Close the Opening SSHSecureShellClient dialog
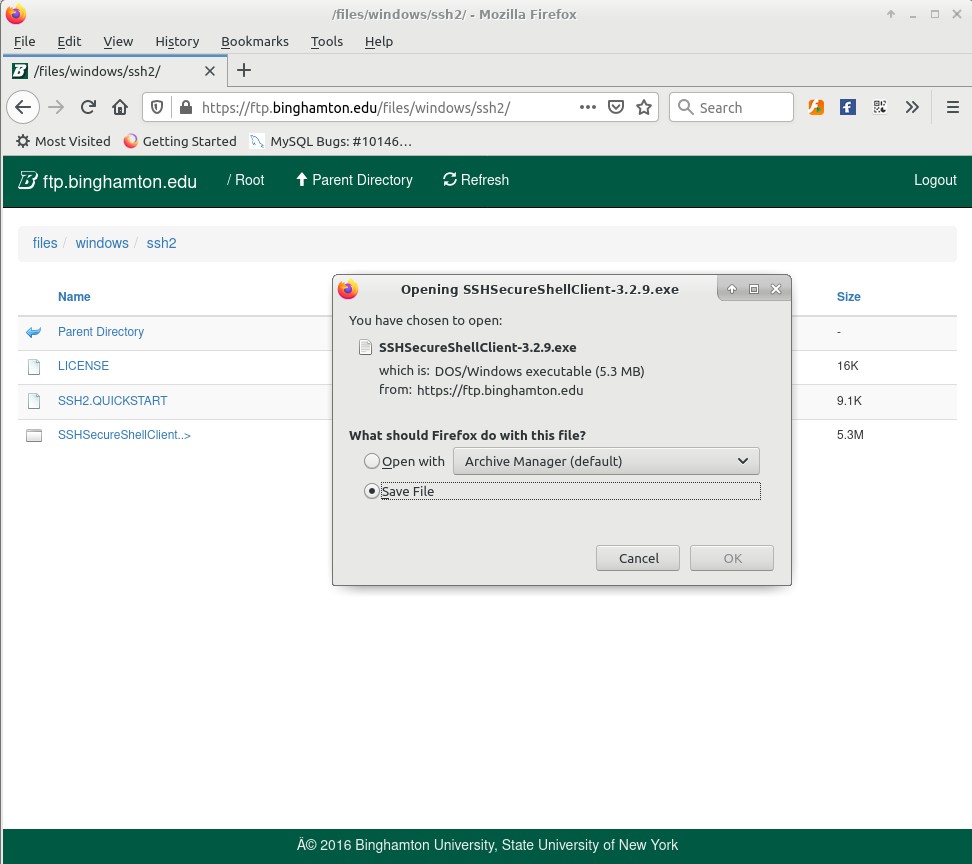This screenshot has width=972, height=864. pyautogui.click(x=775, y=289)
